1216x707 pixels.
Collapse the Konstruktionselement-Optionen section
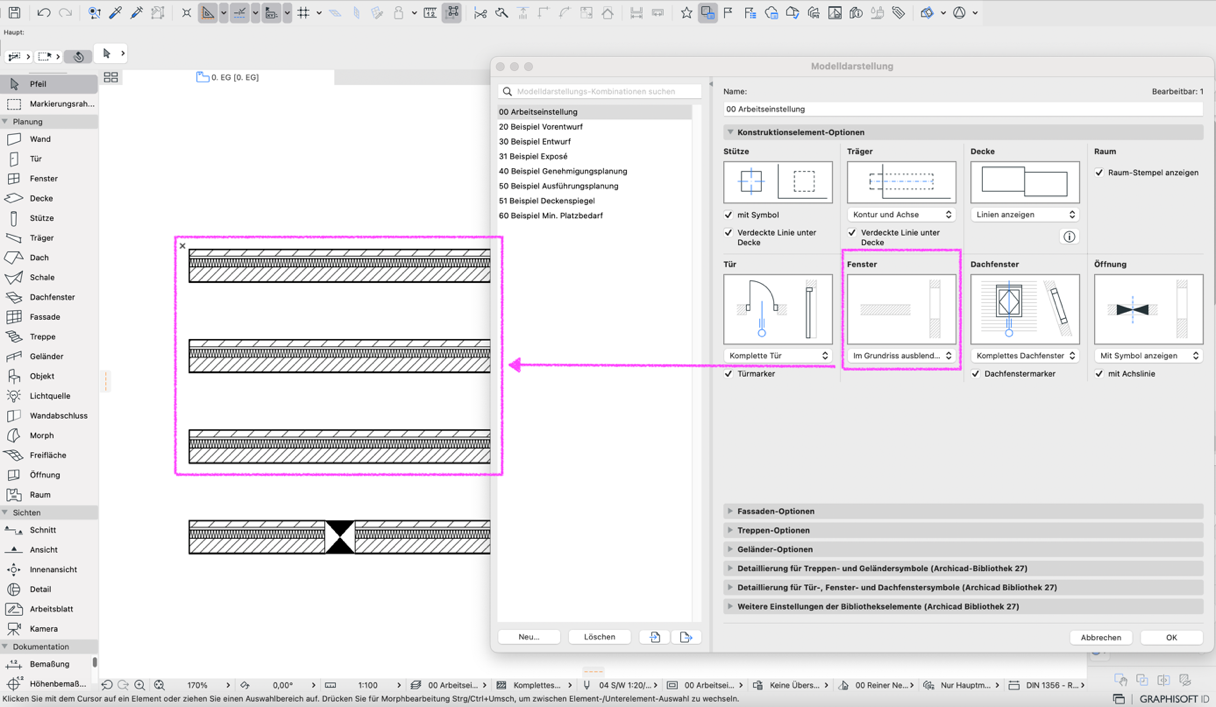(963, 132)
